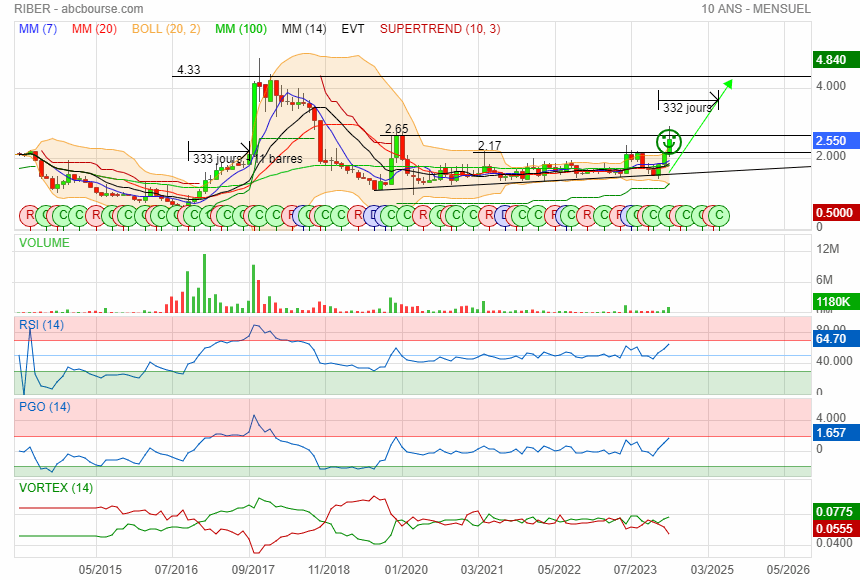Screen dimensions: 860x580
Task: Click the 07/2016 date axis label
Action: (176, 570)
